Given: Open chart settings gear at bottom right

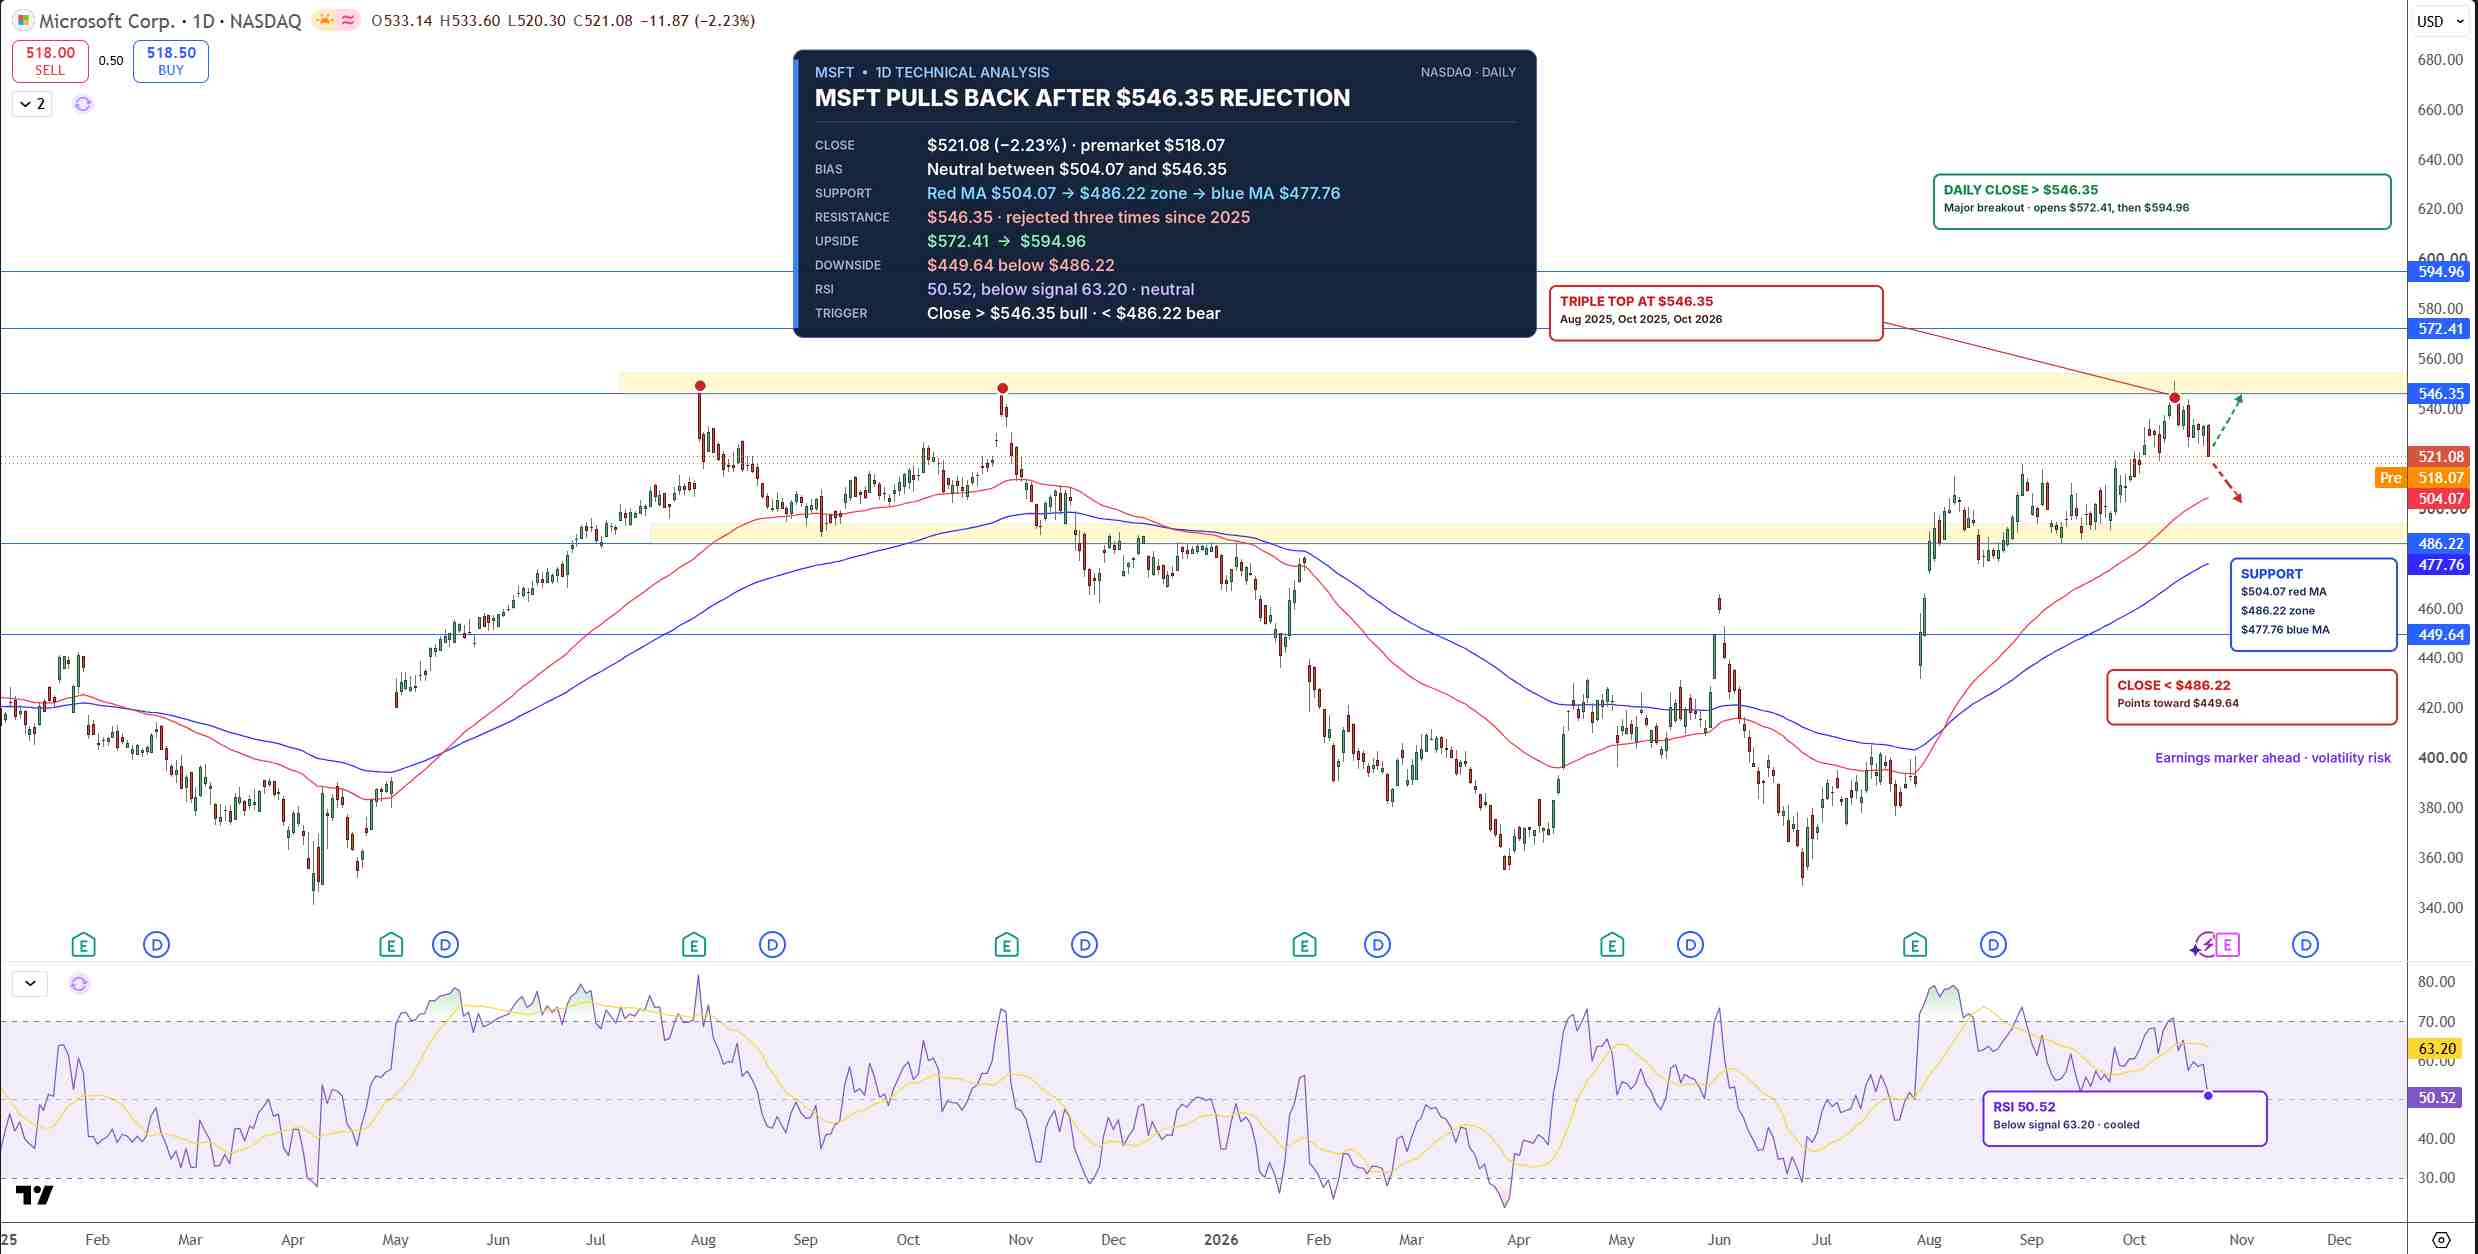Looking at the screenshot, I should pos(2441,1240).
